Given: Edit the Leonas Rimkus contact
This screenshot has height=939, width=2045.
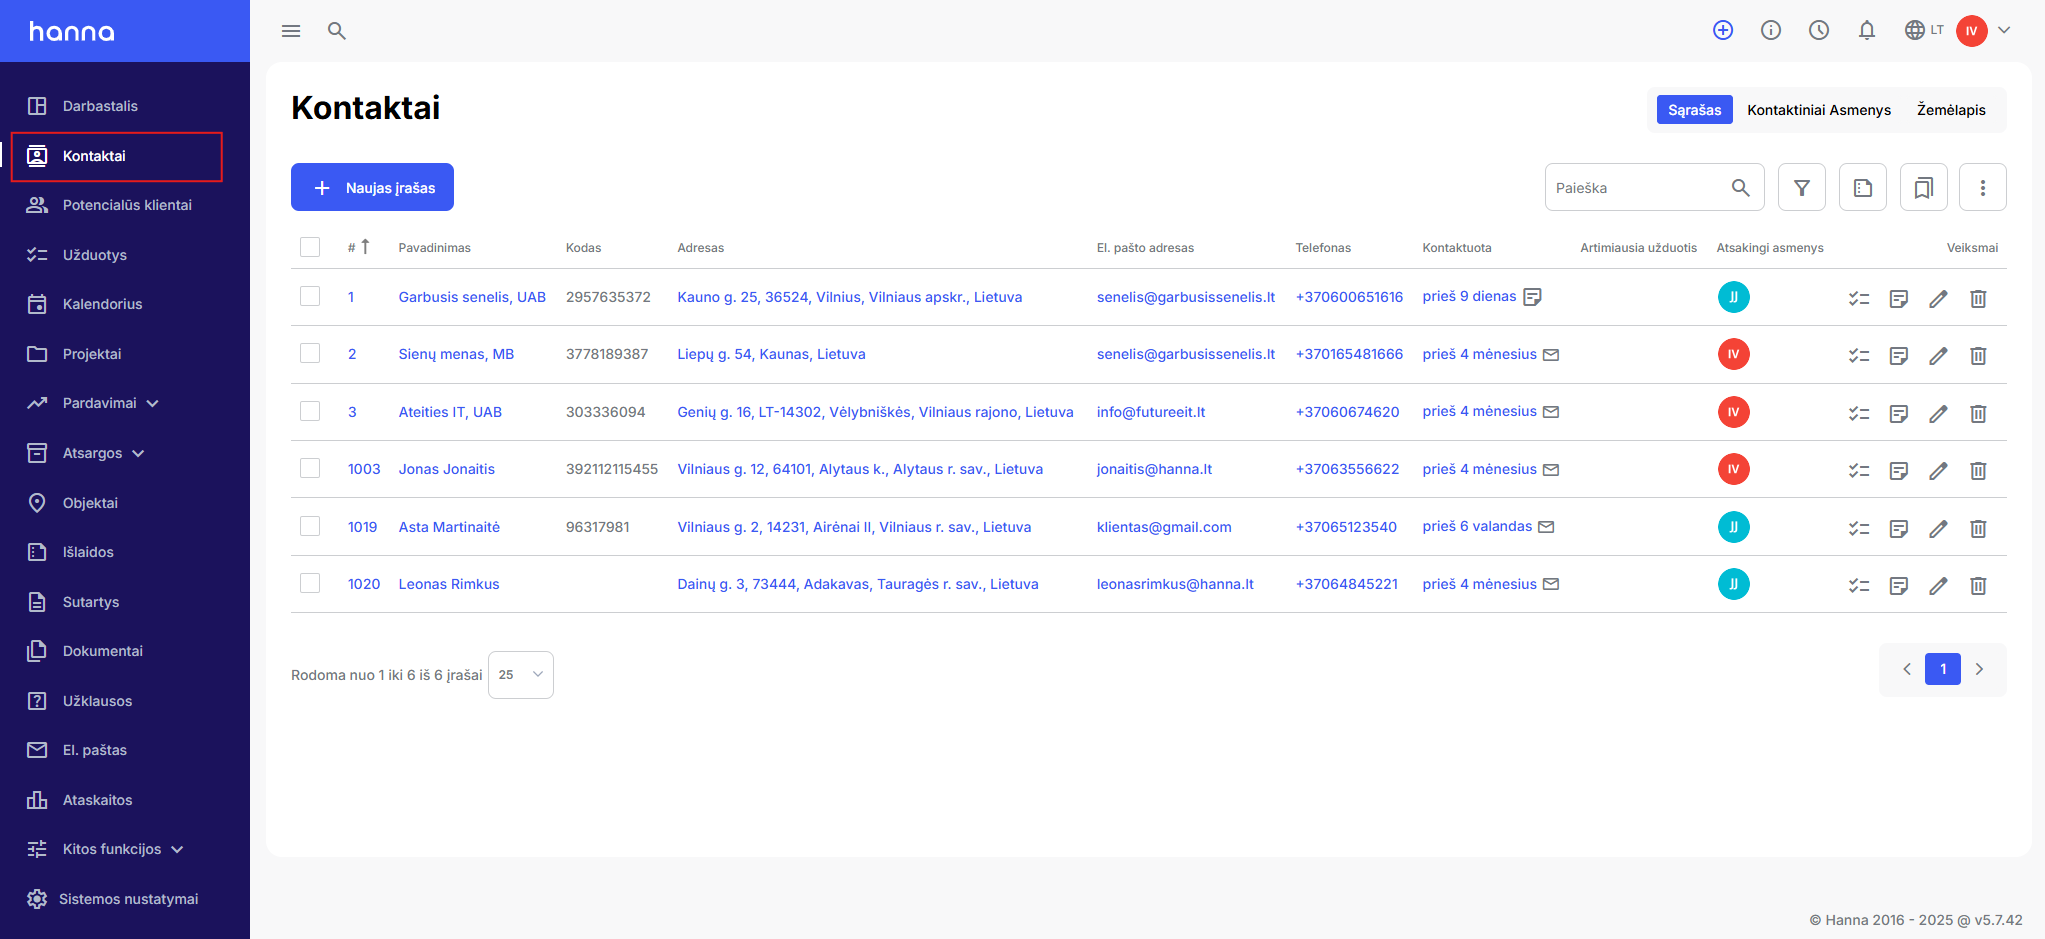Looking at the screenshot, I should click(1938, 585).
